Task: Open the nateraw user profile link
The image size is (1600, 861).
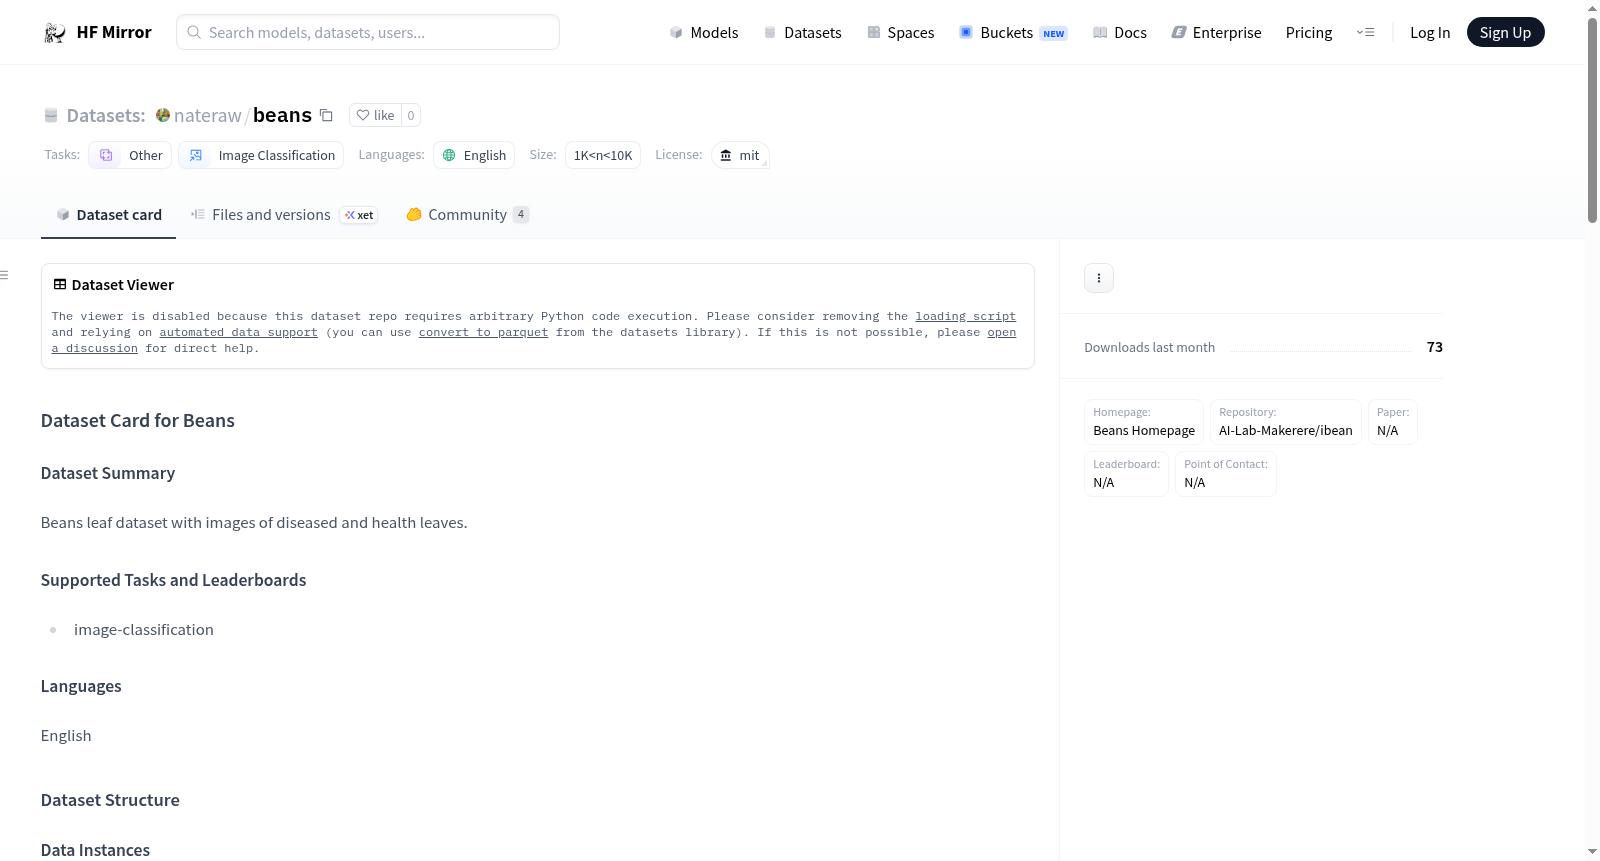Action: [x=208, y=115]
